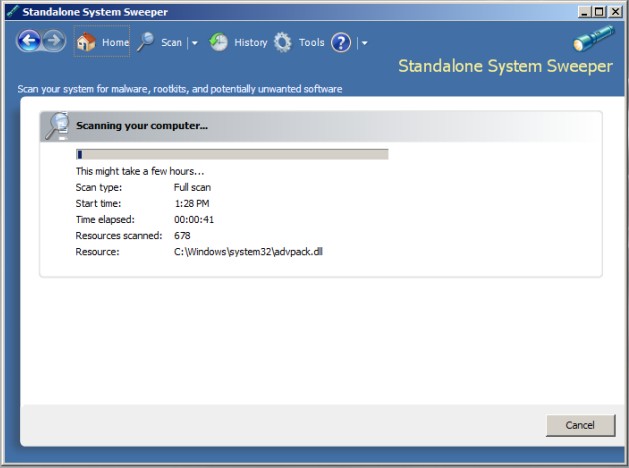Click the forward navigation arrow

tap(54, 41)
